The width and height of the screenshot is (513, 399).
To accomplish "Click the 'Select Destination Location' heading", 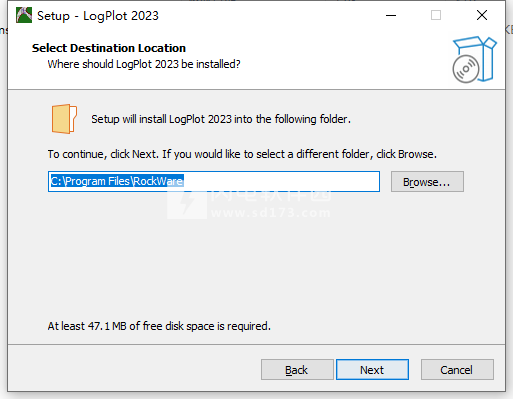I will (x=109, y=48).
